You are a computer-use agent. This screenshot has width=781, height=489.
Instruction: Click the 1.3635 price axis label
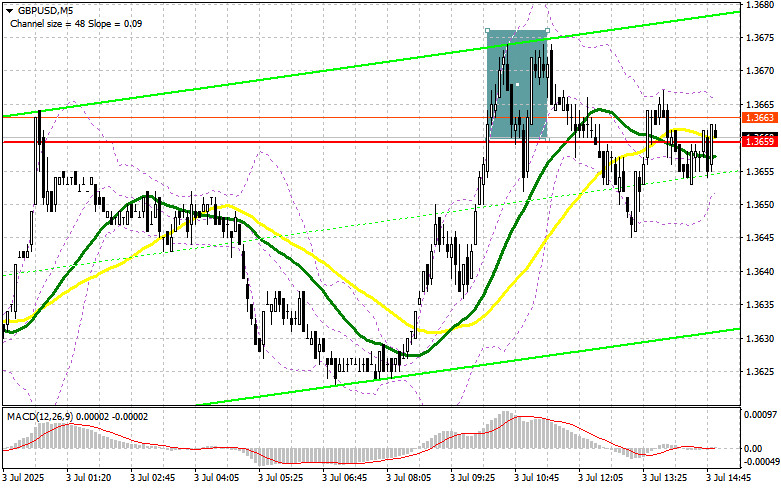click(x=760, y=305)
